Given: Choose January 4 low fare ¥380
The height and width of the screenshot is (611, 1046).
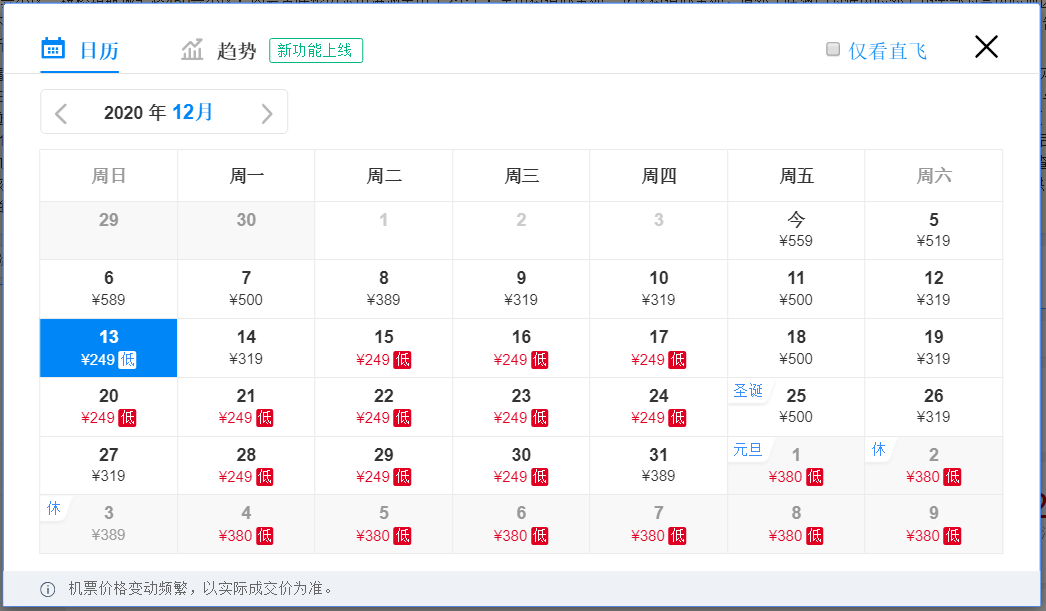Looking at the screenshot, I should [246, 524].
